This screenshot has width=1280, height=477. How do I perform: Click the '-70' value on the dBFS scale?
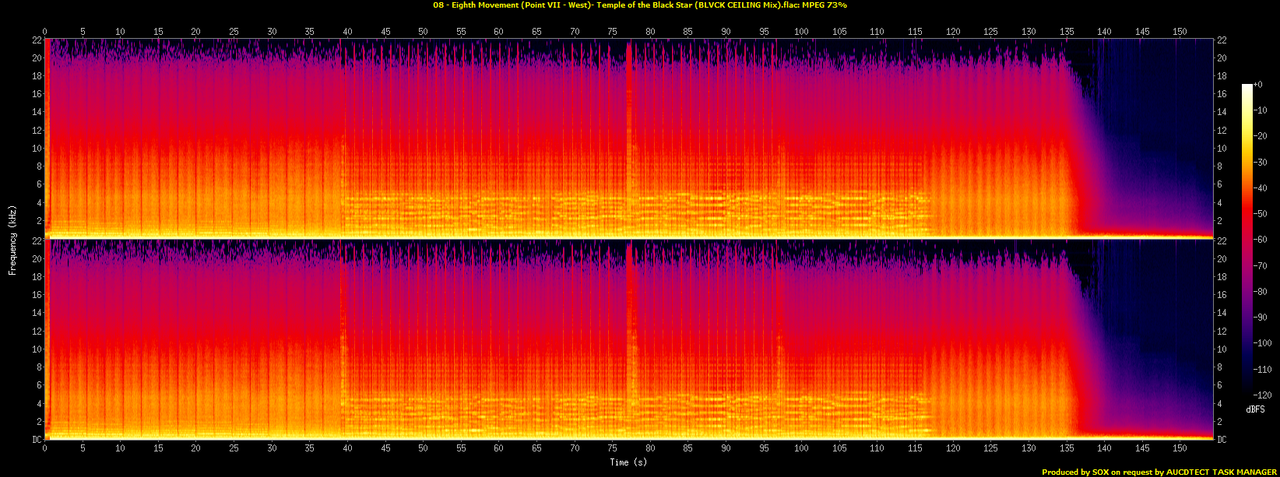pos(1263,264)
